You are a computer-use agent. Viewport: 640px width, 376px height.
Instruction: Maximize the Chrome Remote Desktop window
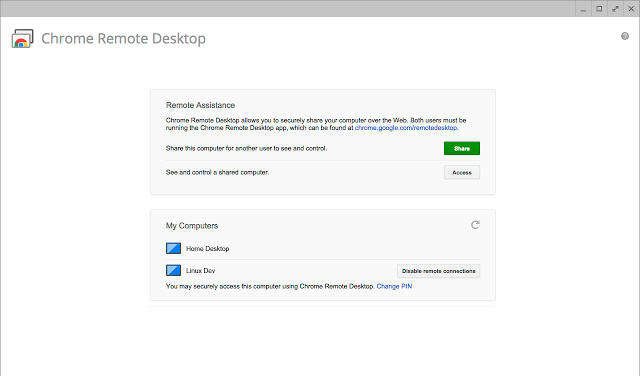(x=599, y=9)
